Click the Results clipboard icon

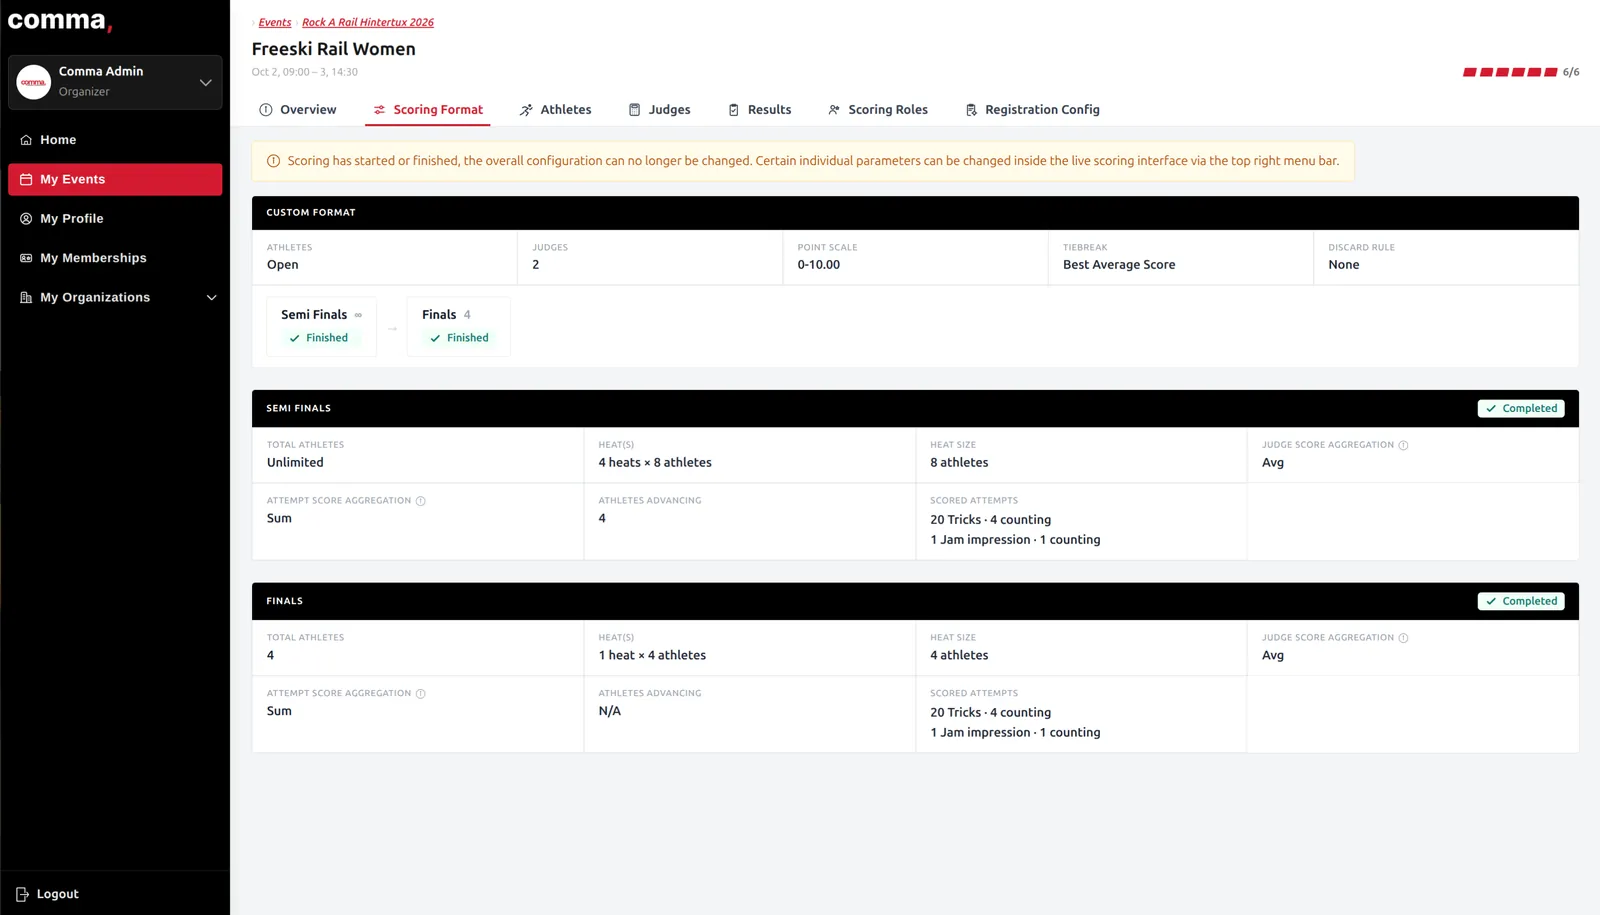pyautogui.click(x=734, y=110)
